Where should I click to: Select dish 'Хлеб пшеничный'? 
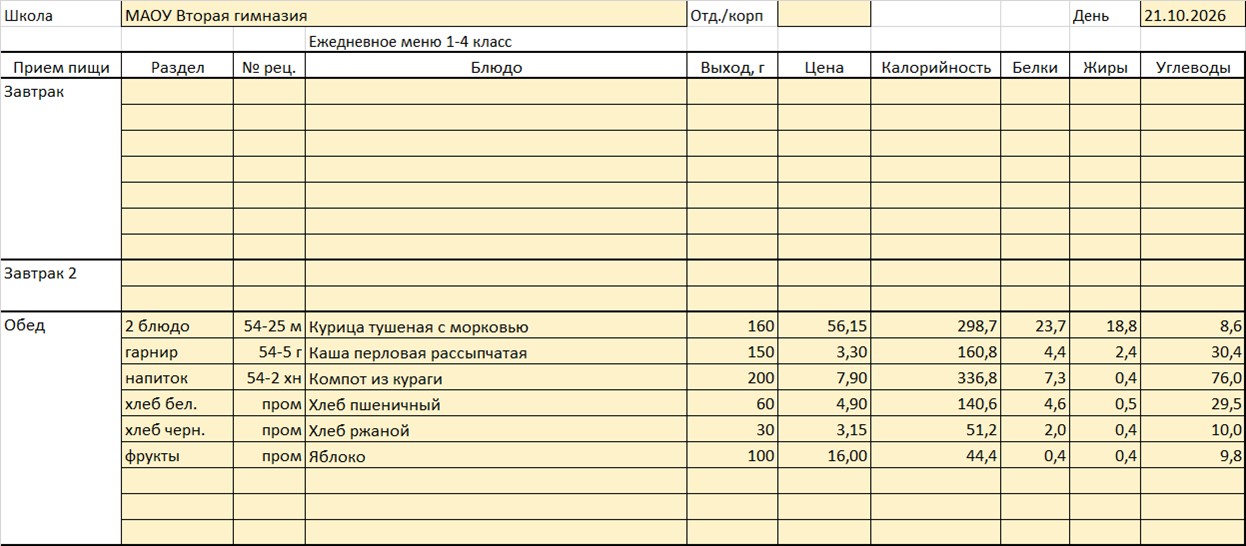496,404
